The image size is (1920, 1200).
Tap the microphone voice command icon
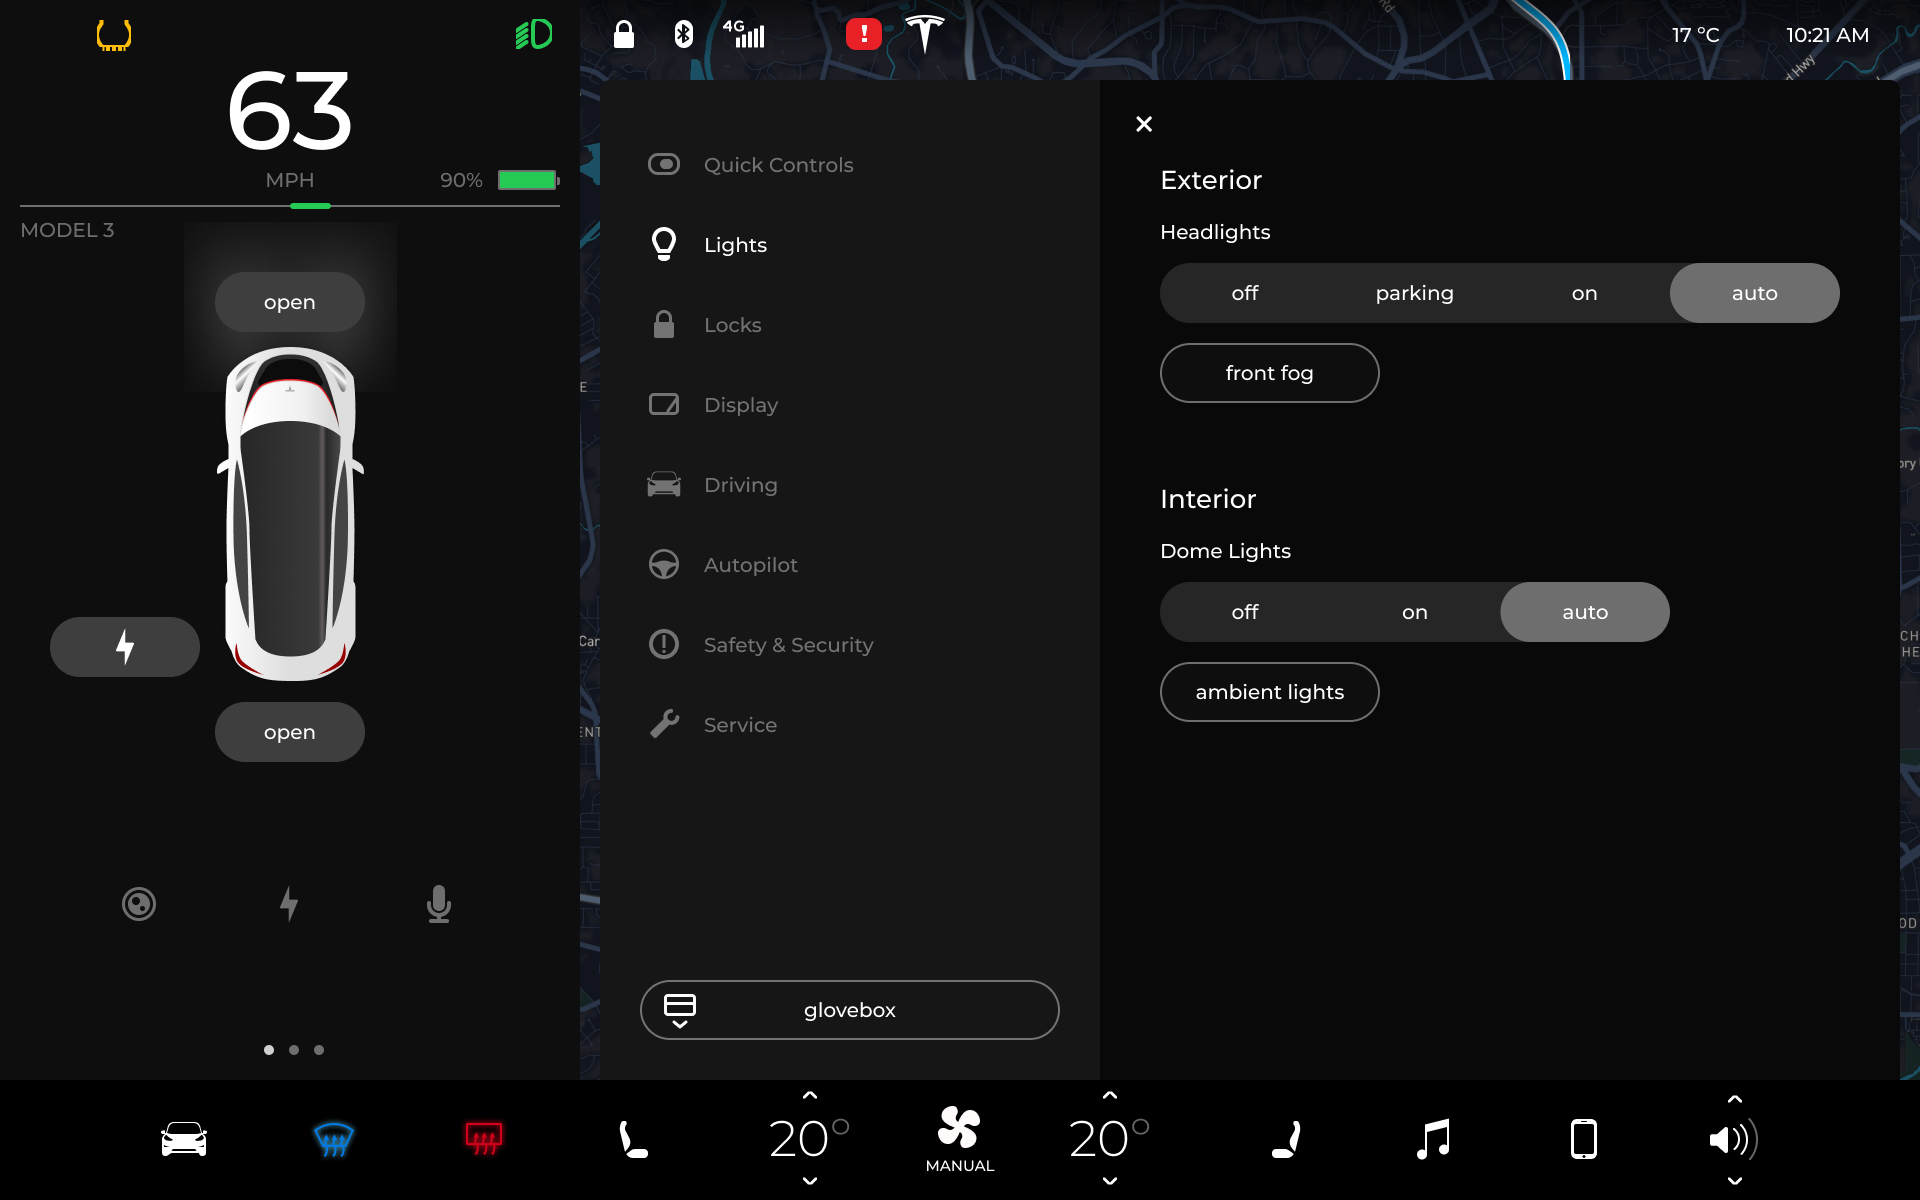tap(438, 904)
